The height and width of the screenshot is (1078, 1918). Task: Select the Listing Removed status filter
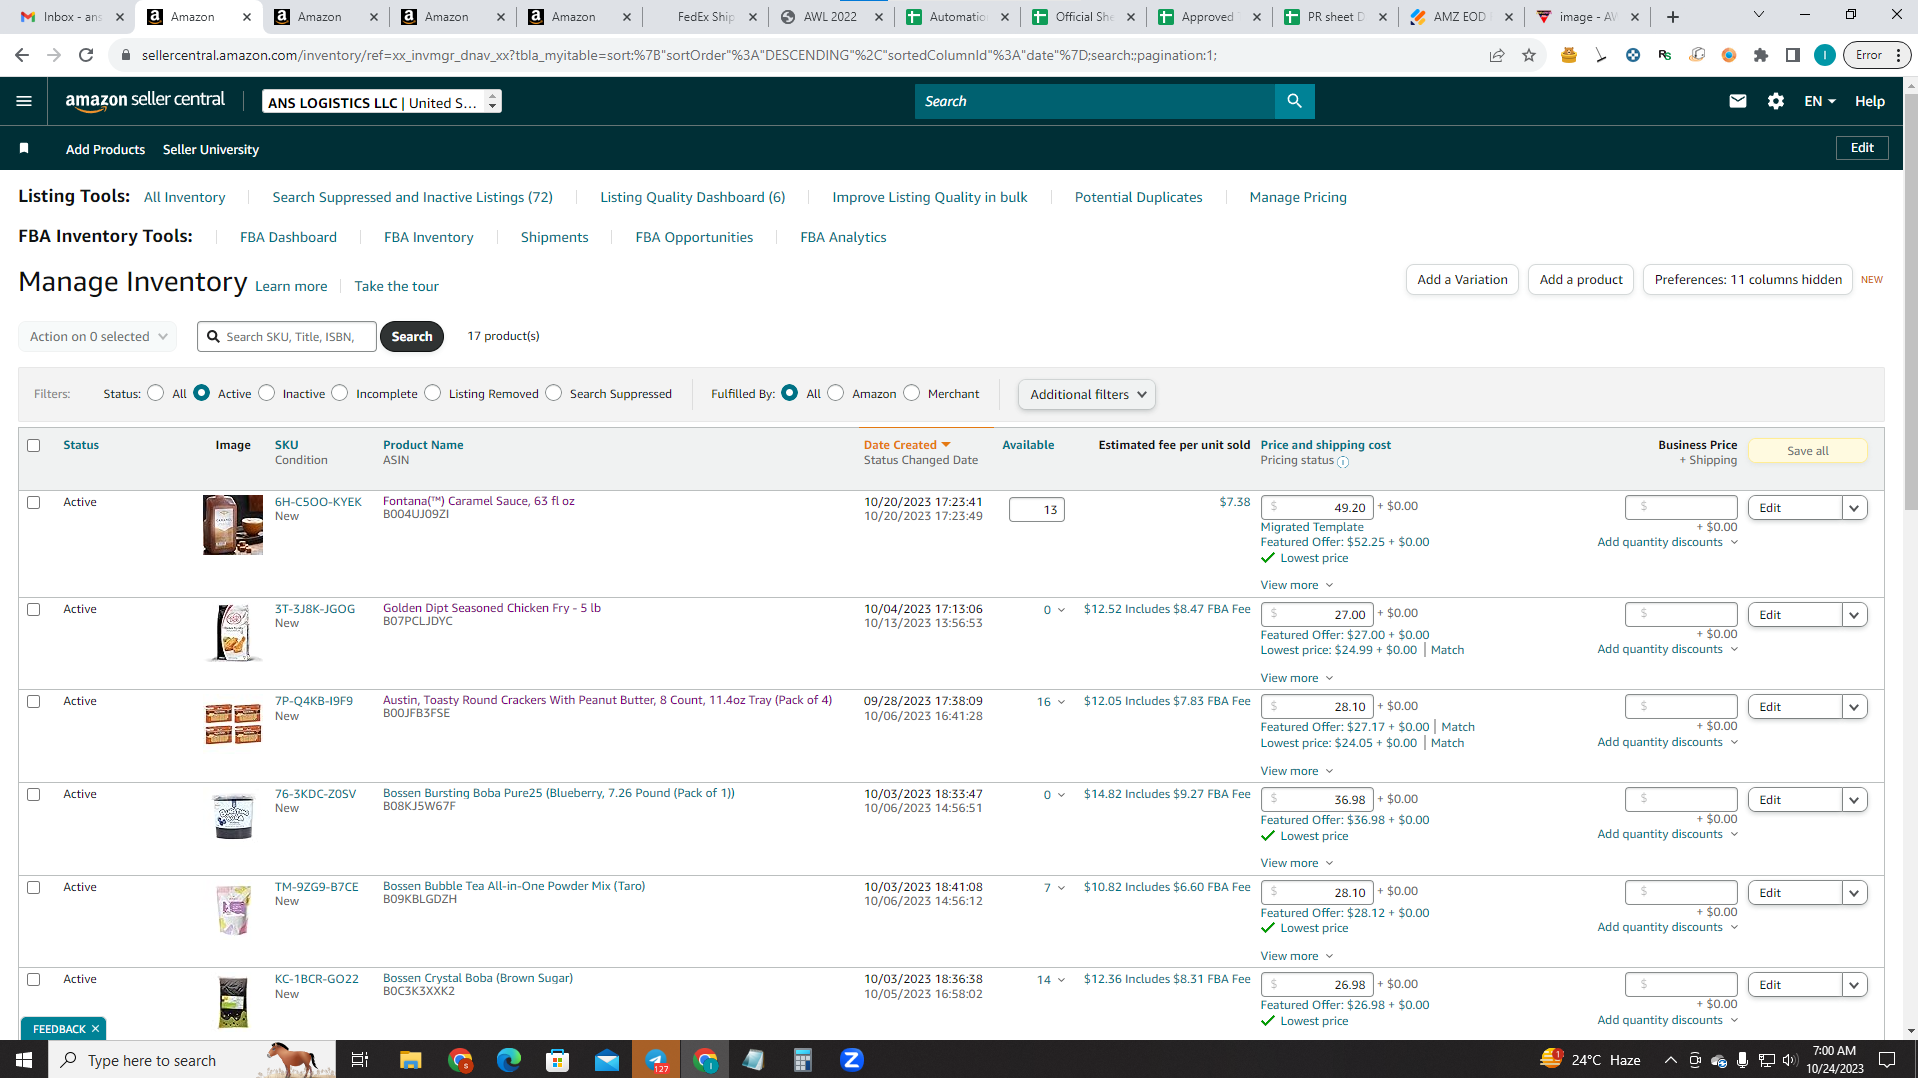[x=432, y=393]
